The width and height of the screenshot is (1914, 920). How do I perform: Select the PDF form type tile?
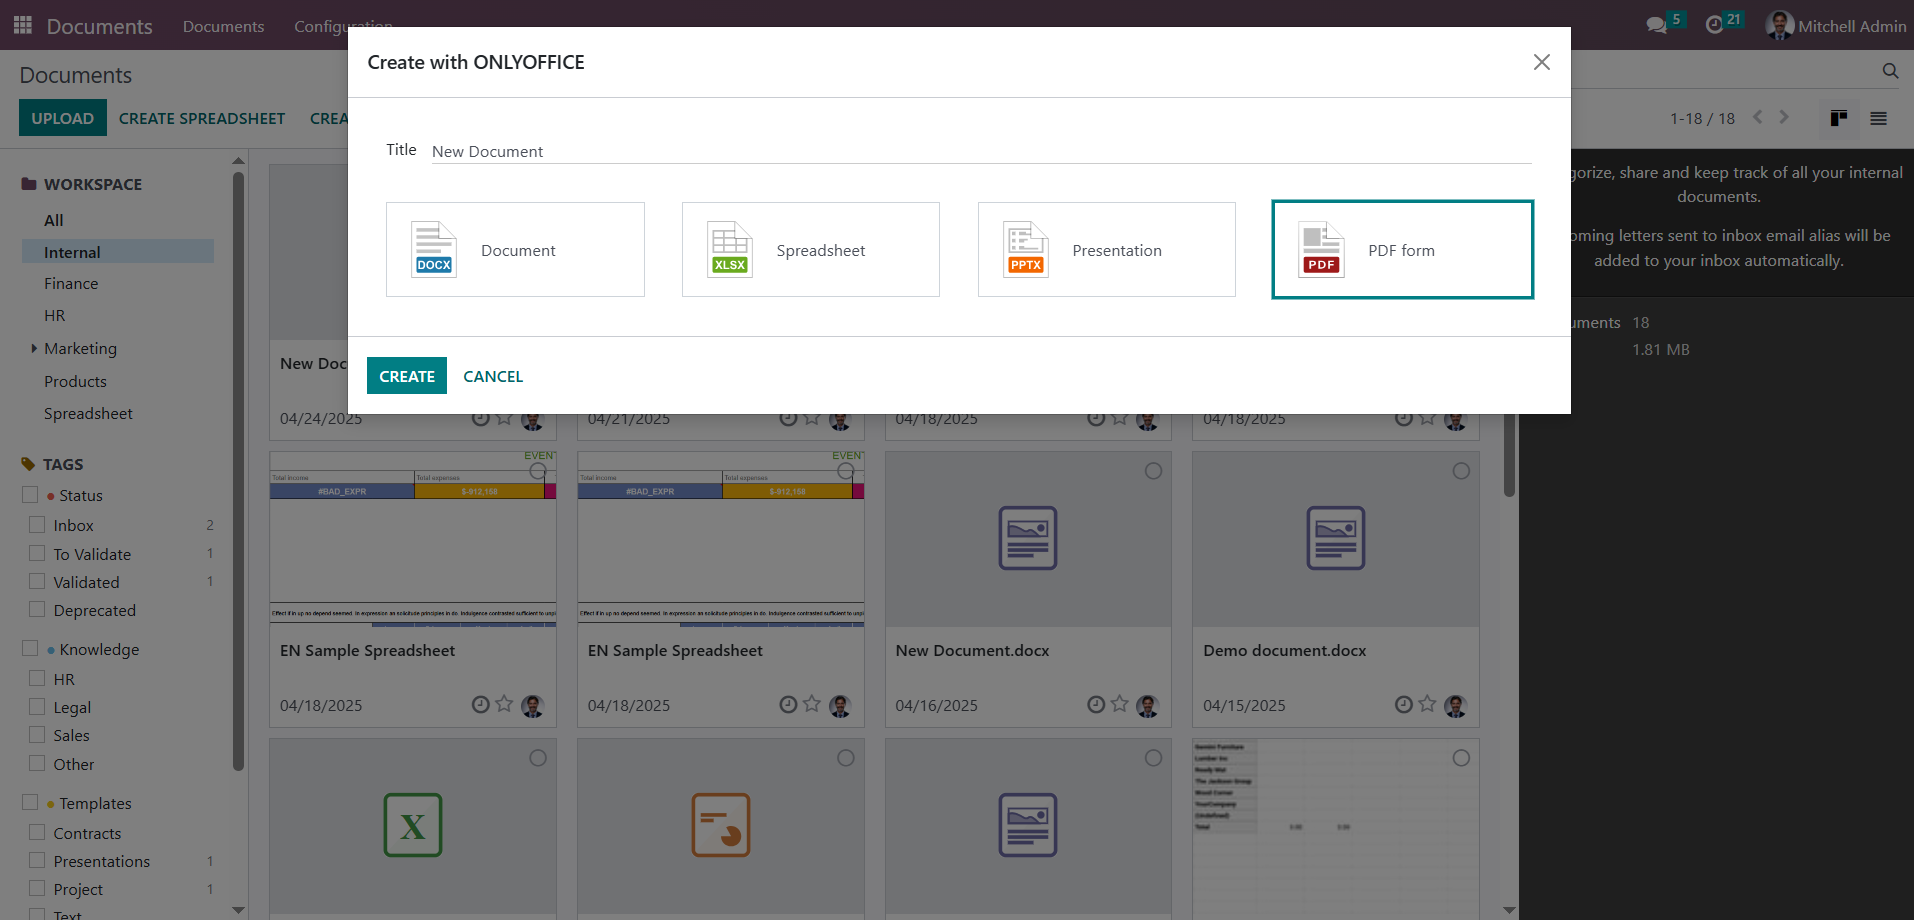pyautogui.click(x=1403, y=250)
